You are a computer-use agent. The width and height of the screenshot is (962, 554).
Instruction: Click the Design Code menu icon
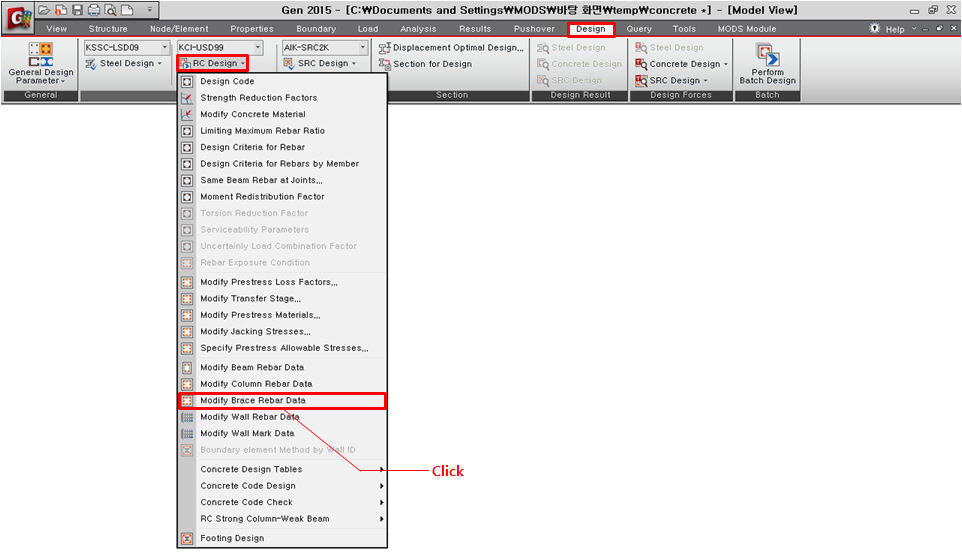[187, 82]
